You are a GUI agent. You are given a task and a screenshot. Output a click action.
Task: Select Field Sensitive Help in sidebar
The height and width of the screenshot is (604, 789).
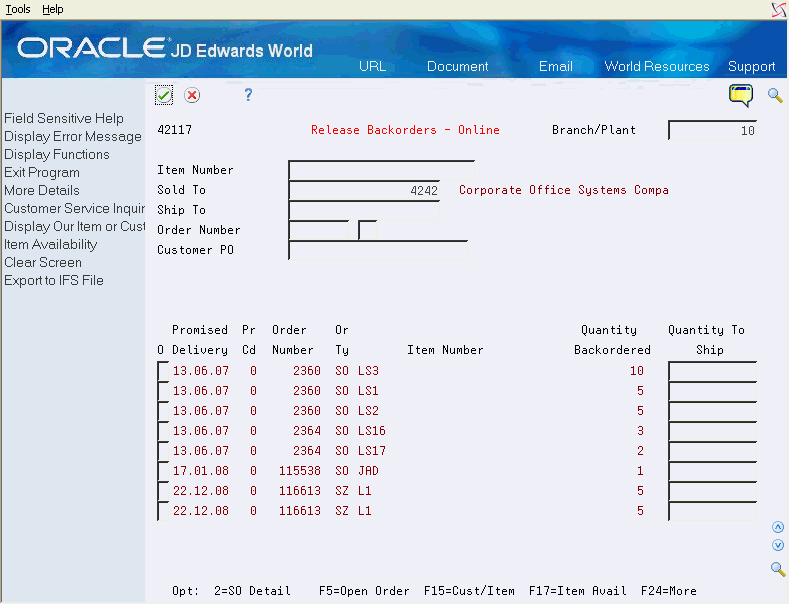coord(64,118)
